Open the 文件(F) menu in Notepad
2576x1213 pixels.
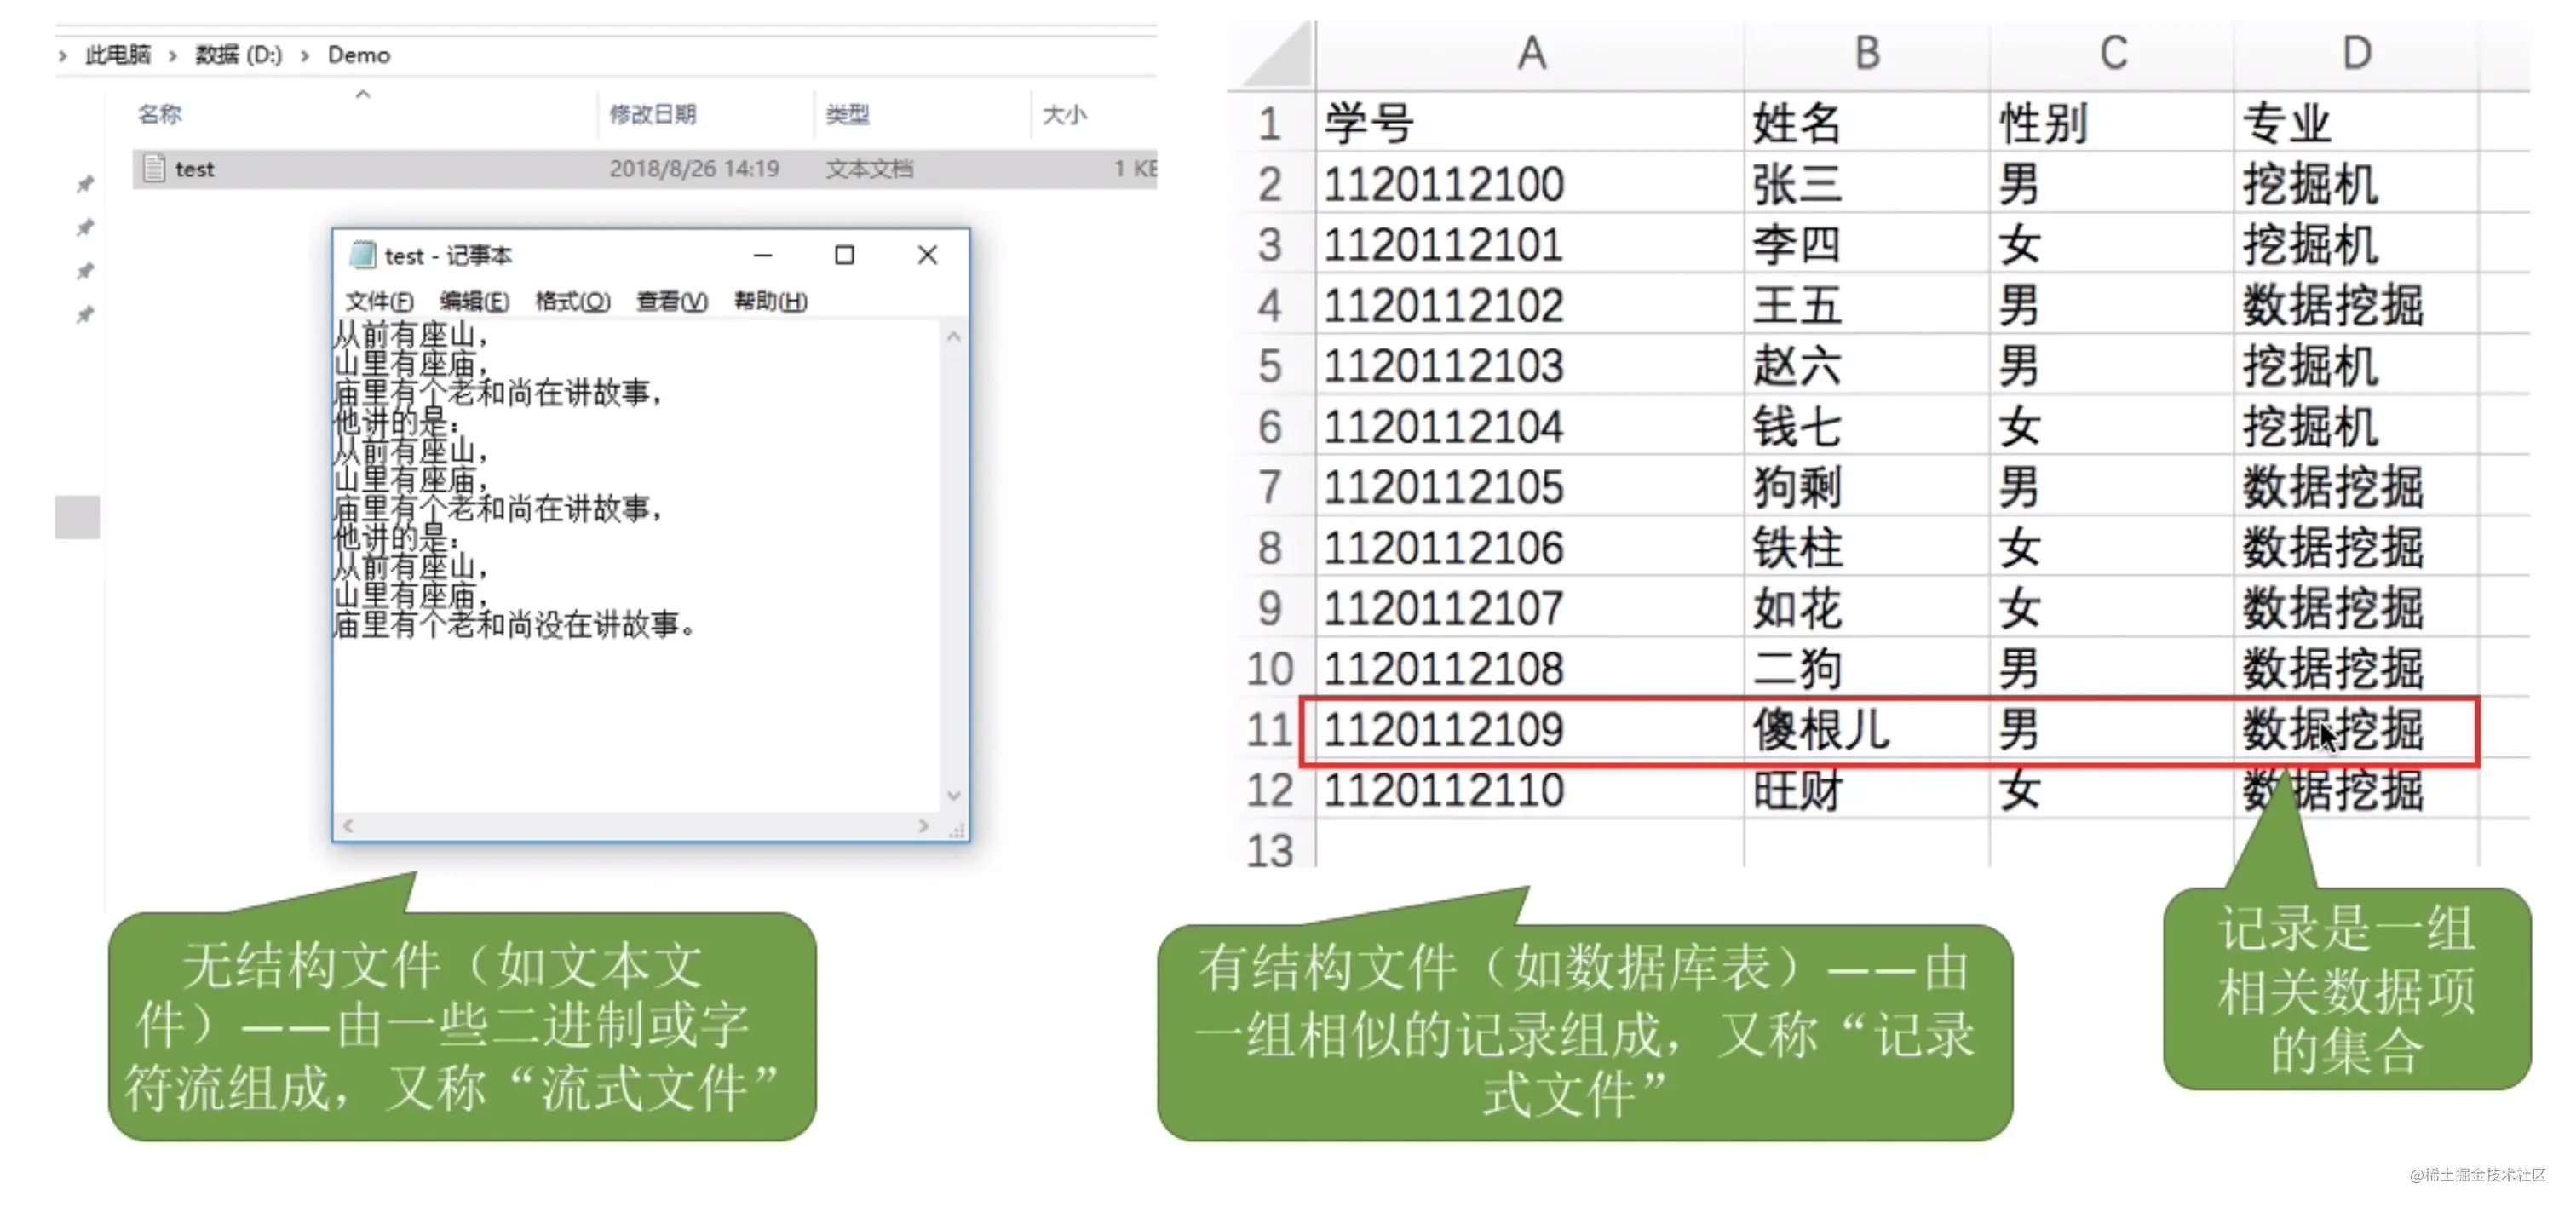(378, 301)
